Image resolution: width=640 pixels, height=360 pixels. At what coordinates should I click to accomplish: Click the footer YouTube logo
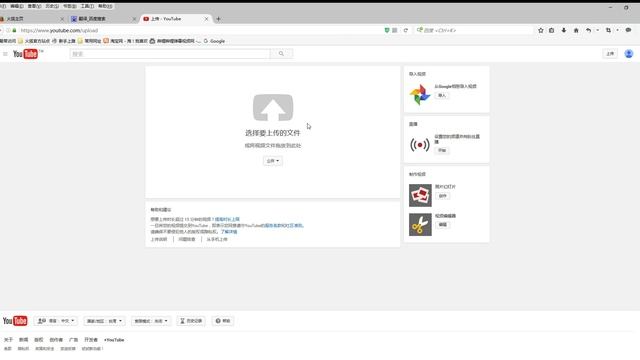point(15,321)
